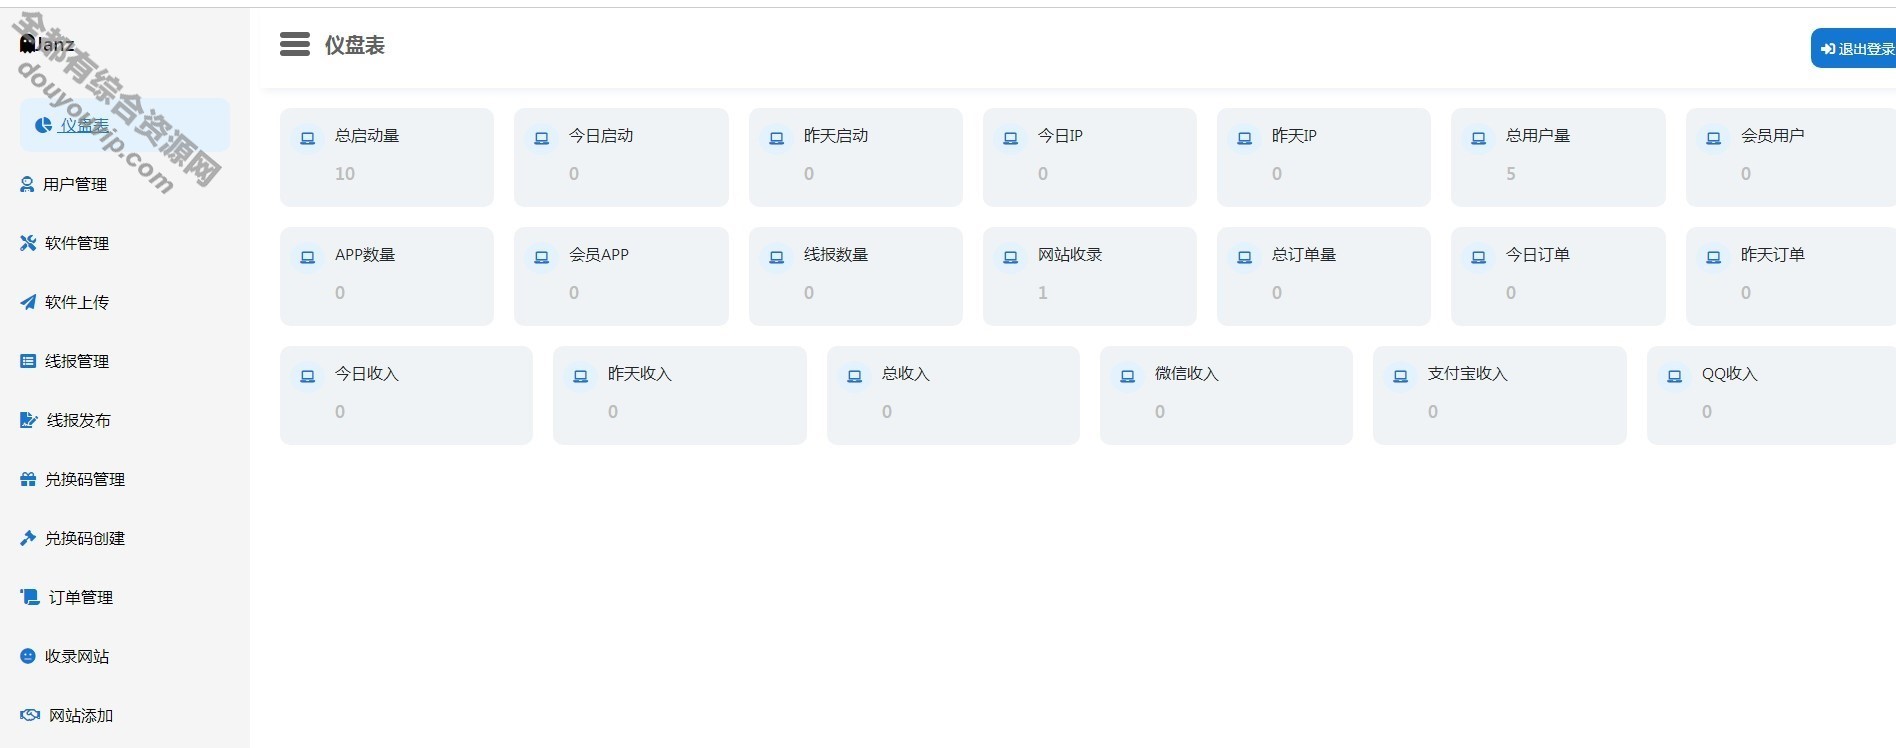Image resolution: width=1896 pixels, height=748 pixels.
Task: Go to 订单管理 page
Action: click(x=80, y=597)
